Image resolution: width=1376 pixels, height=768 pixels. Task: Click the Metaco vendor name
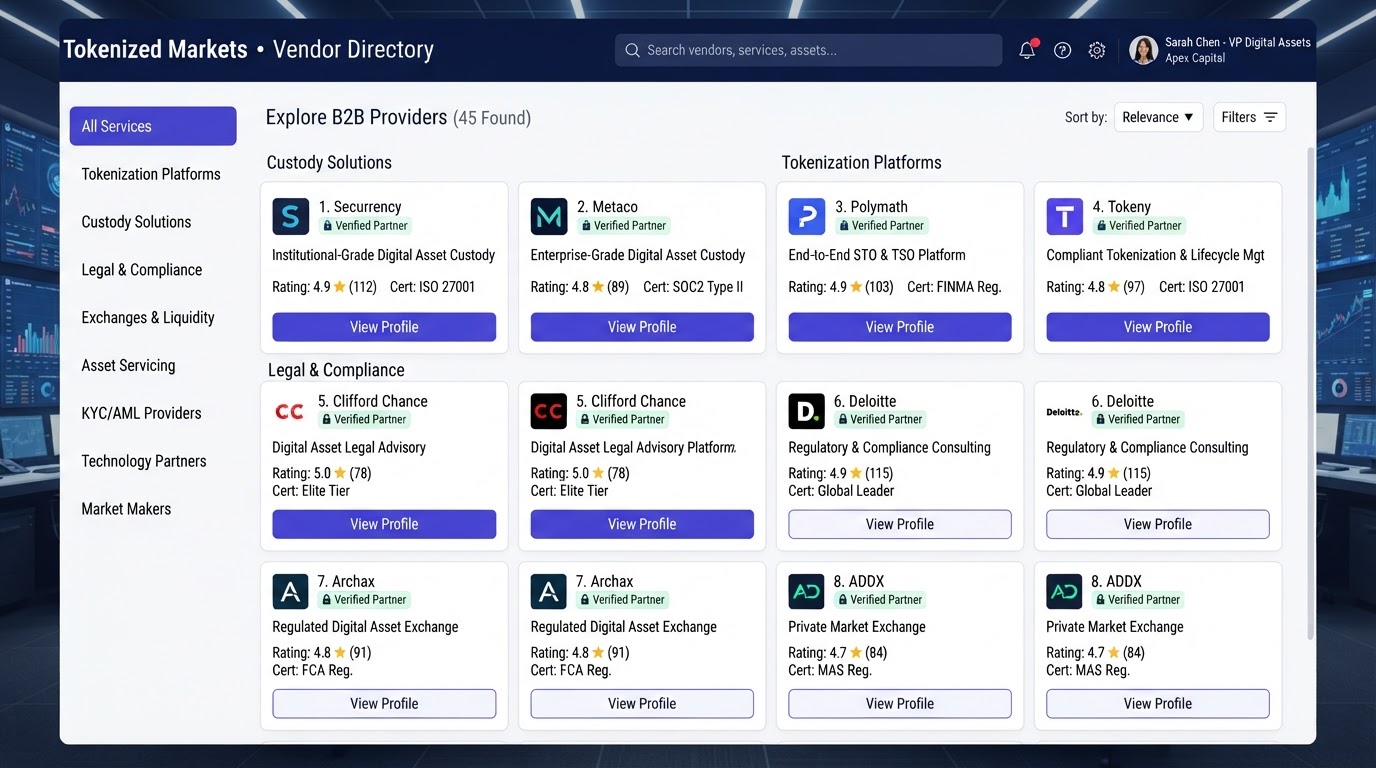607,207
